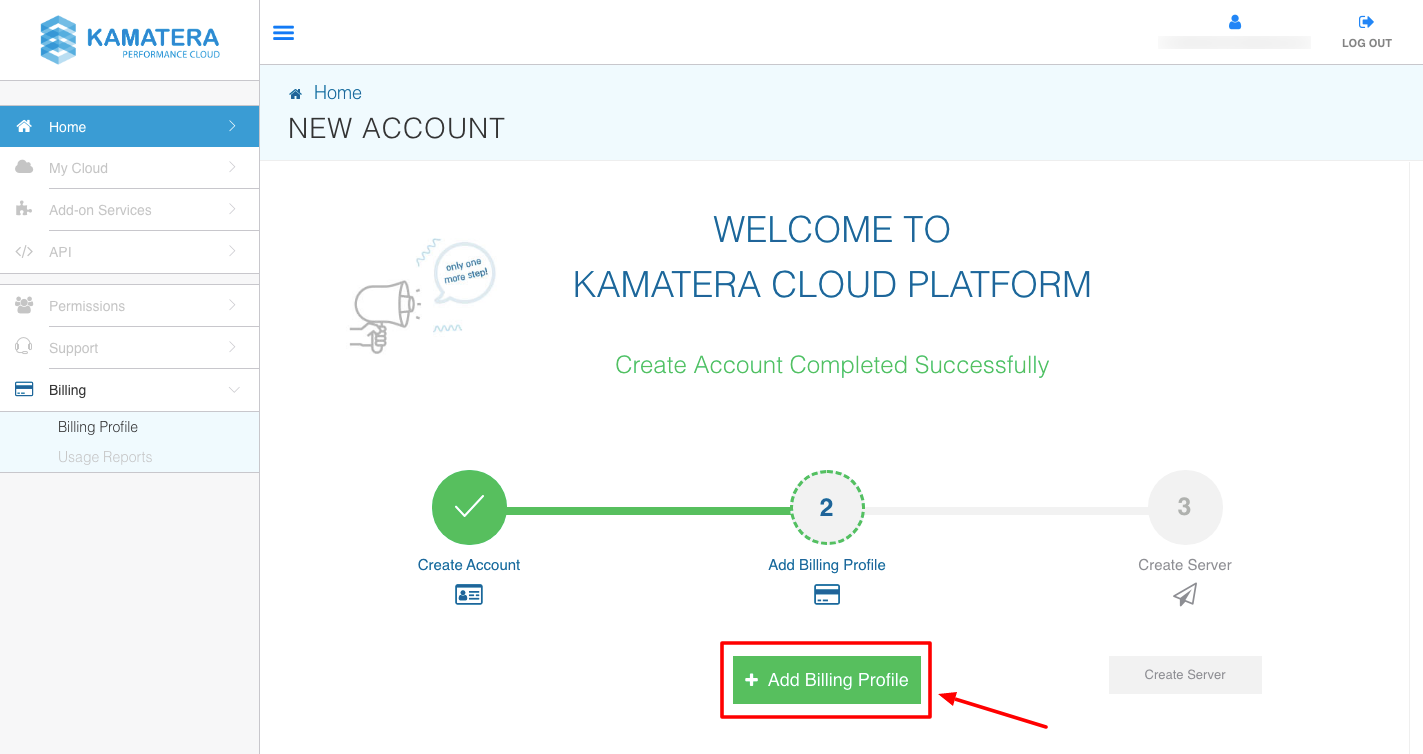Click the Log Out icon
Screen dimensions: 1423x754
[x=1367, y=22]
